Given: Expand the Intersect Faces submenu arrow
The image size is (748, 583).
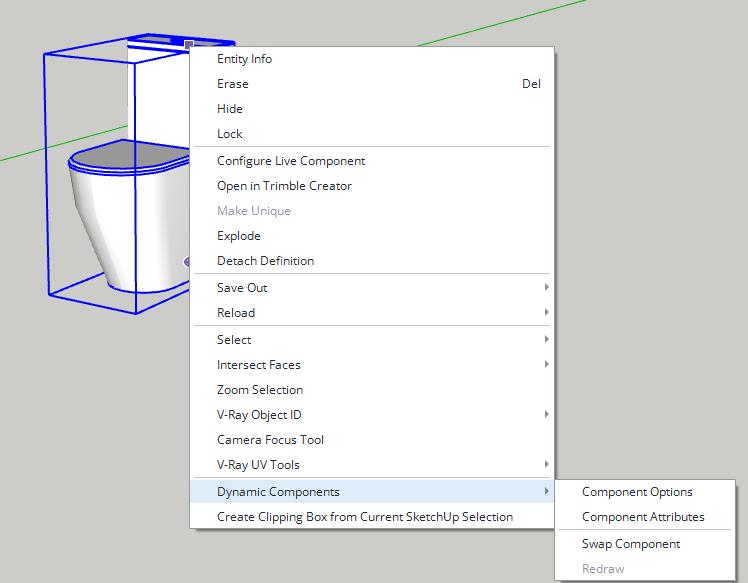Looking at the screenshot, I should coord(546,364).
